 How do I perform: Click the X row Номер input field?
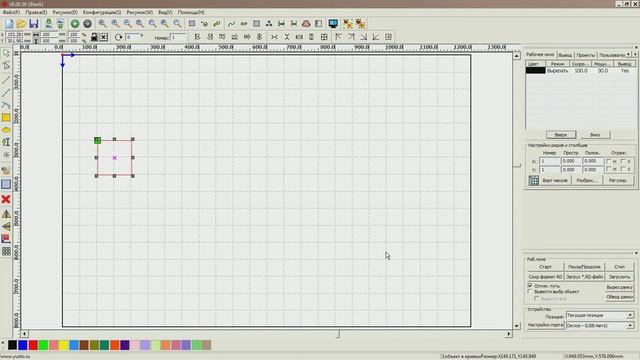pyautogui.click(x=549, y=161)
